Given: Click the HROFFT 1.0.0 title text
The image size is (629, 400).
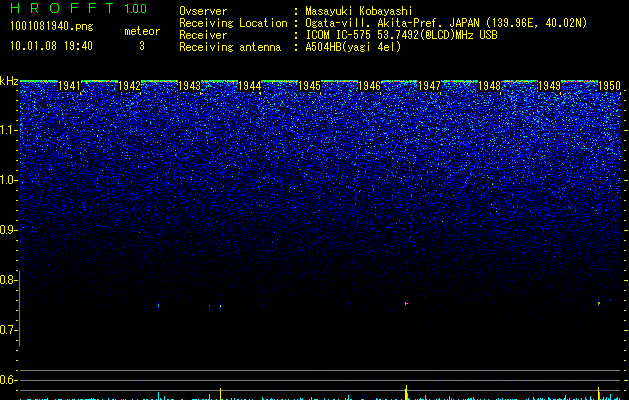Looking at the screenshot, I should tap(79, 8).
